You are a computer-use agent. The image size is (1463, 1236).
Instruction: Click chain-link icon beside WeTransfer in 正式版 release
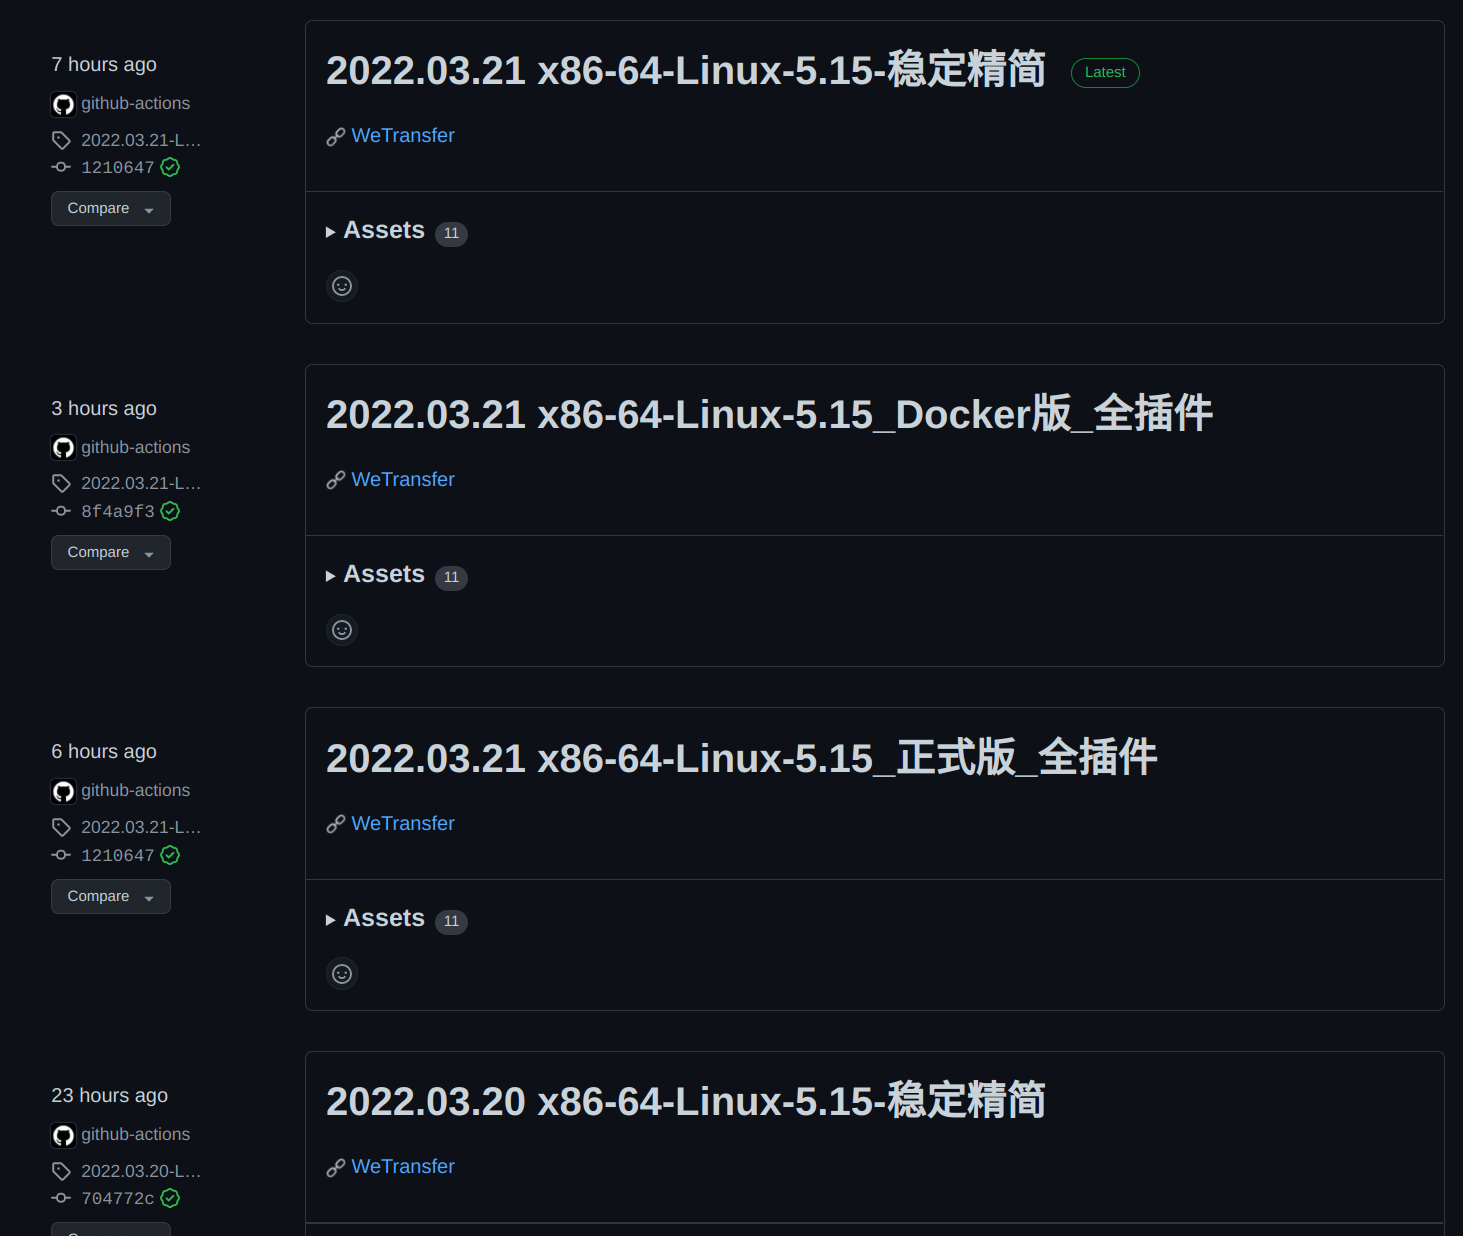336,825
